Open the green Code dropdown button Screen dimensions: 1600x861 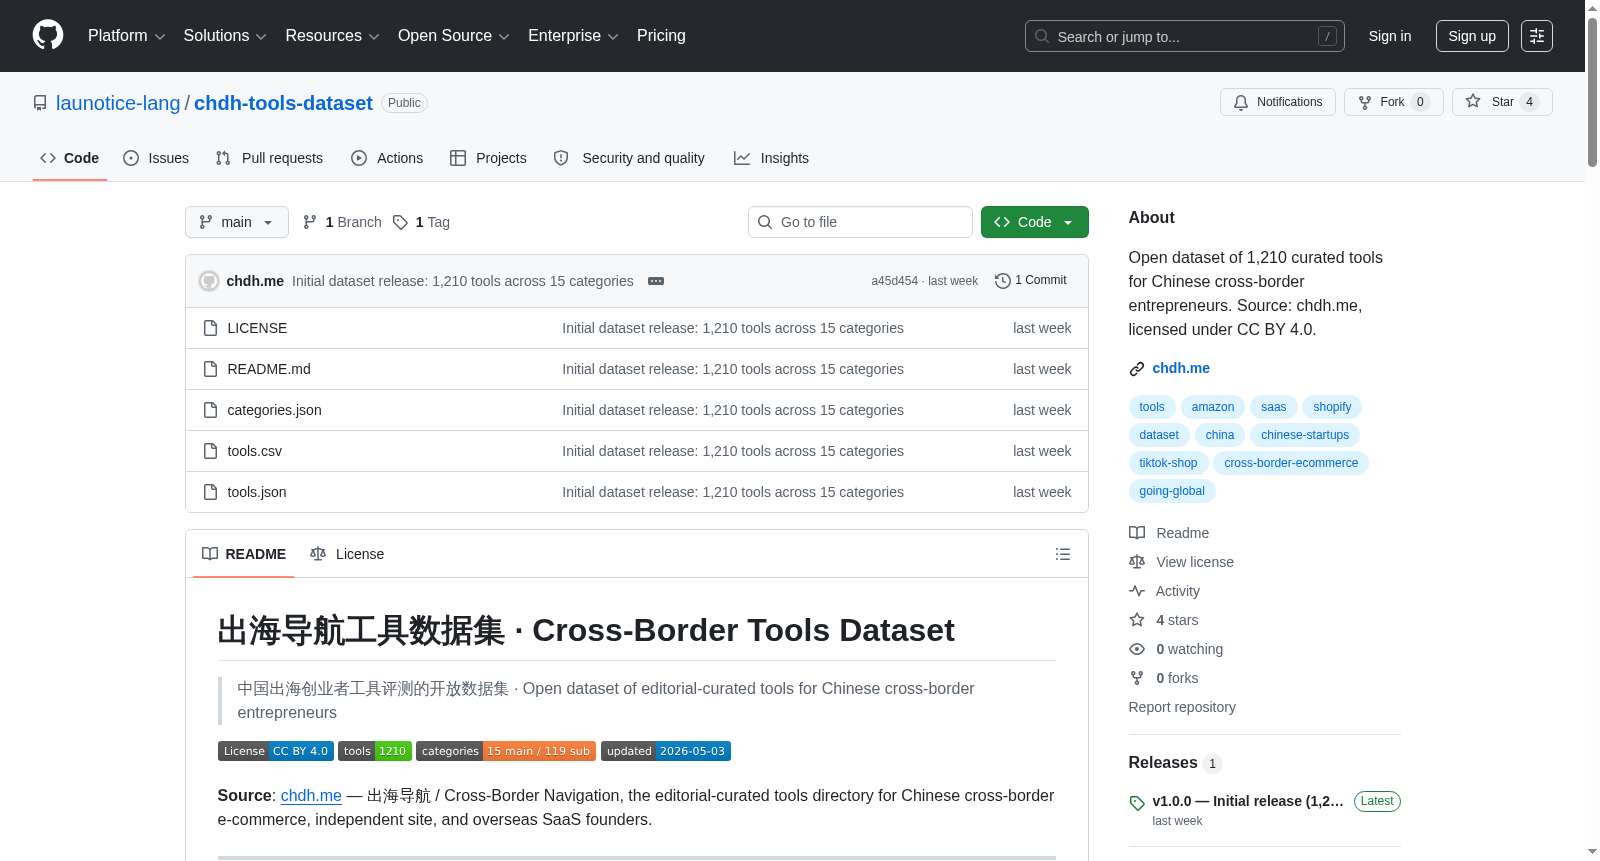pos(1035,222)
